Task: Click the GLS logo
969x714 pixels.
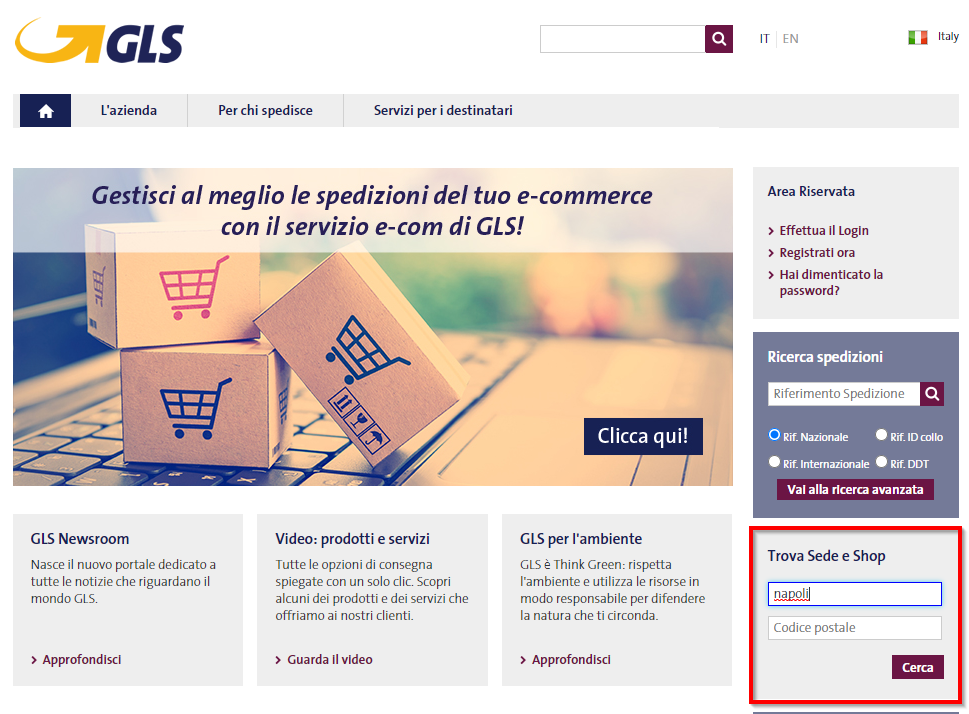Action: pyautogui.click(x=99, y=41)
